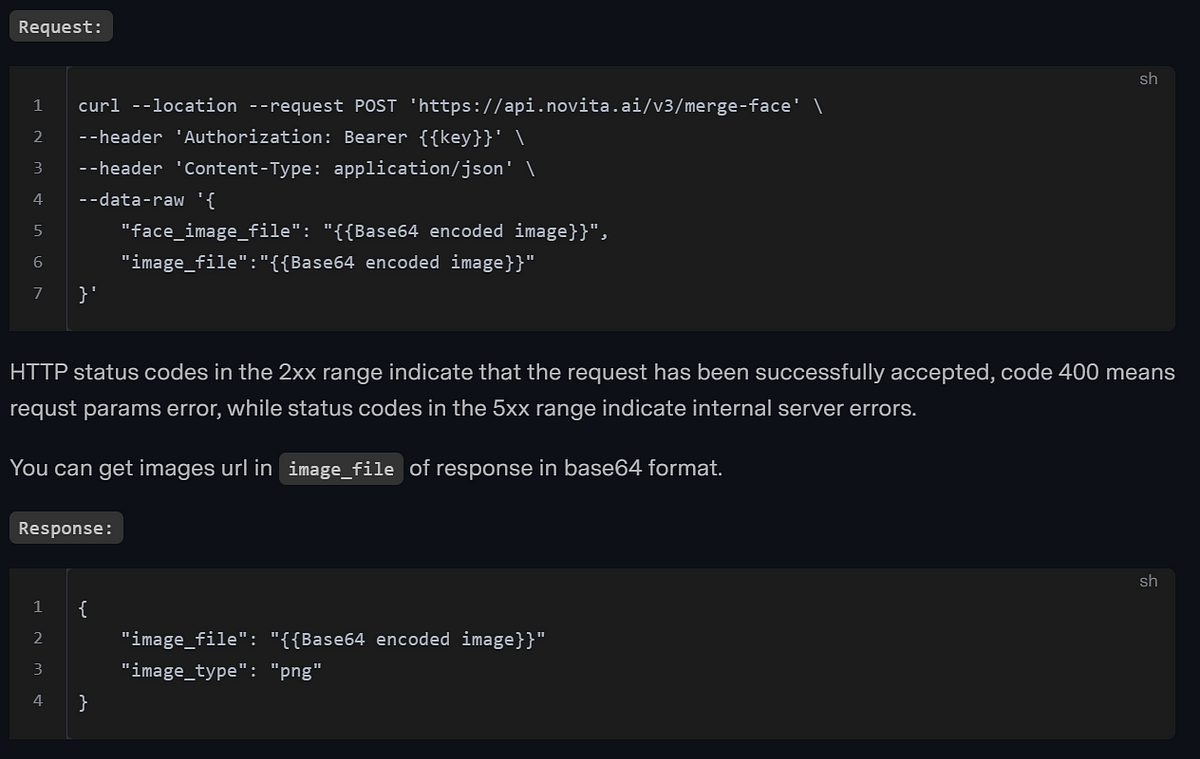Click line number 3 in response code
The height and width of the screenshot is (759, 1200).
tap(38, 671)
